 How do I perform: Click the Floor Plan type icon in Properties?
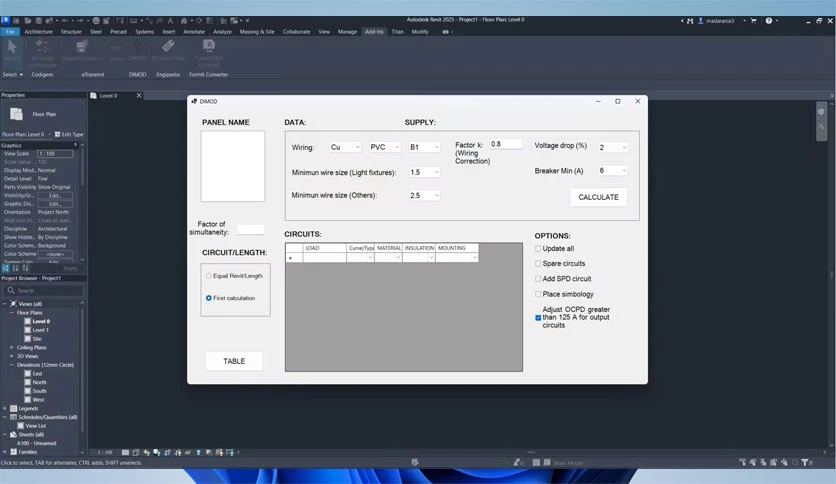point(17,114)
